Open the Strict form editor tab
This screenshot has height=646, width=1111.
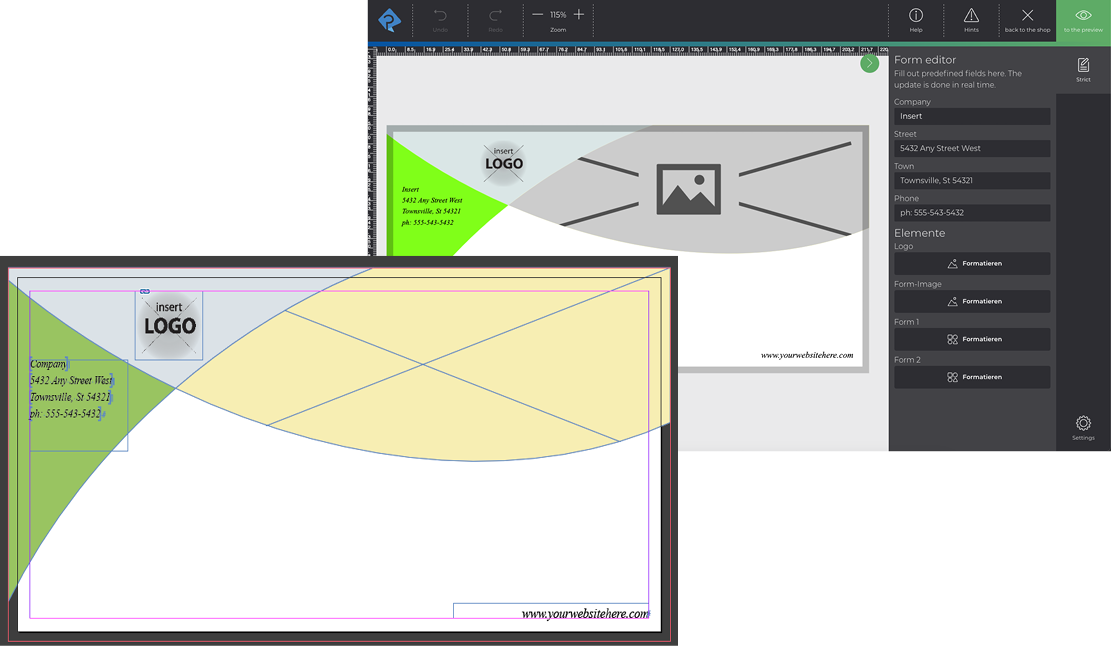(x=1083, y=69)
